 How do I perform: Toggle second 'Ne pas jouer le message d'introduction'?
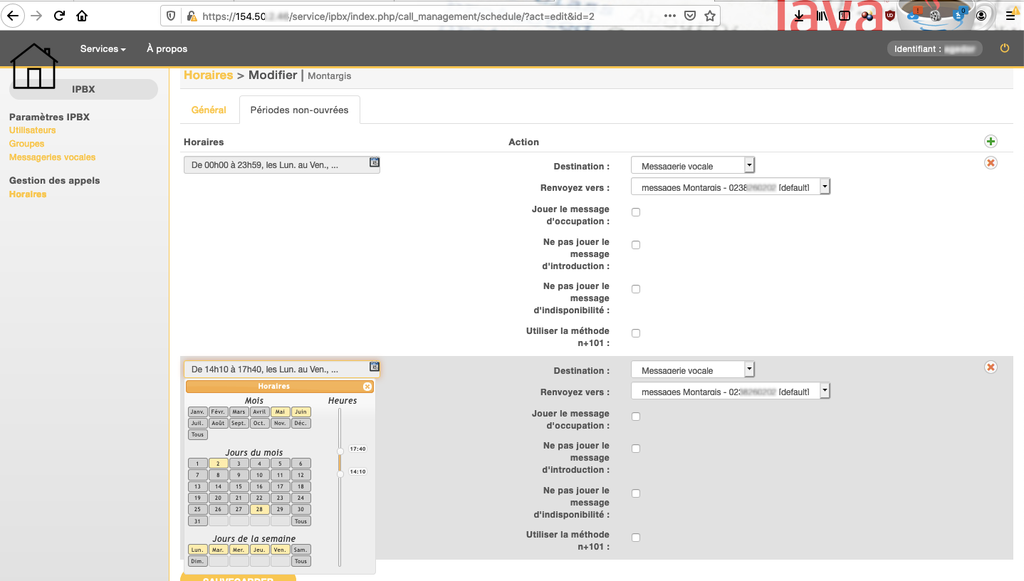(636, 449)
